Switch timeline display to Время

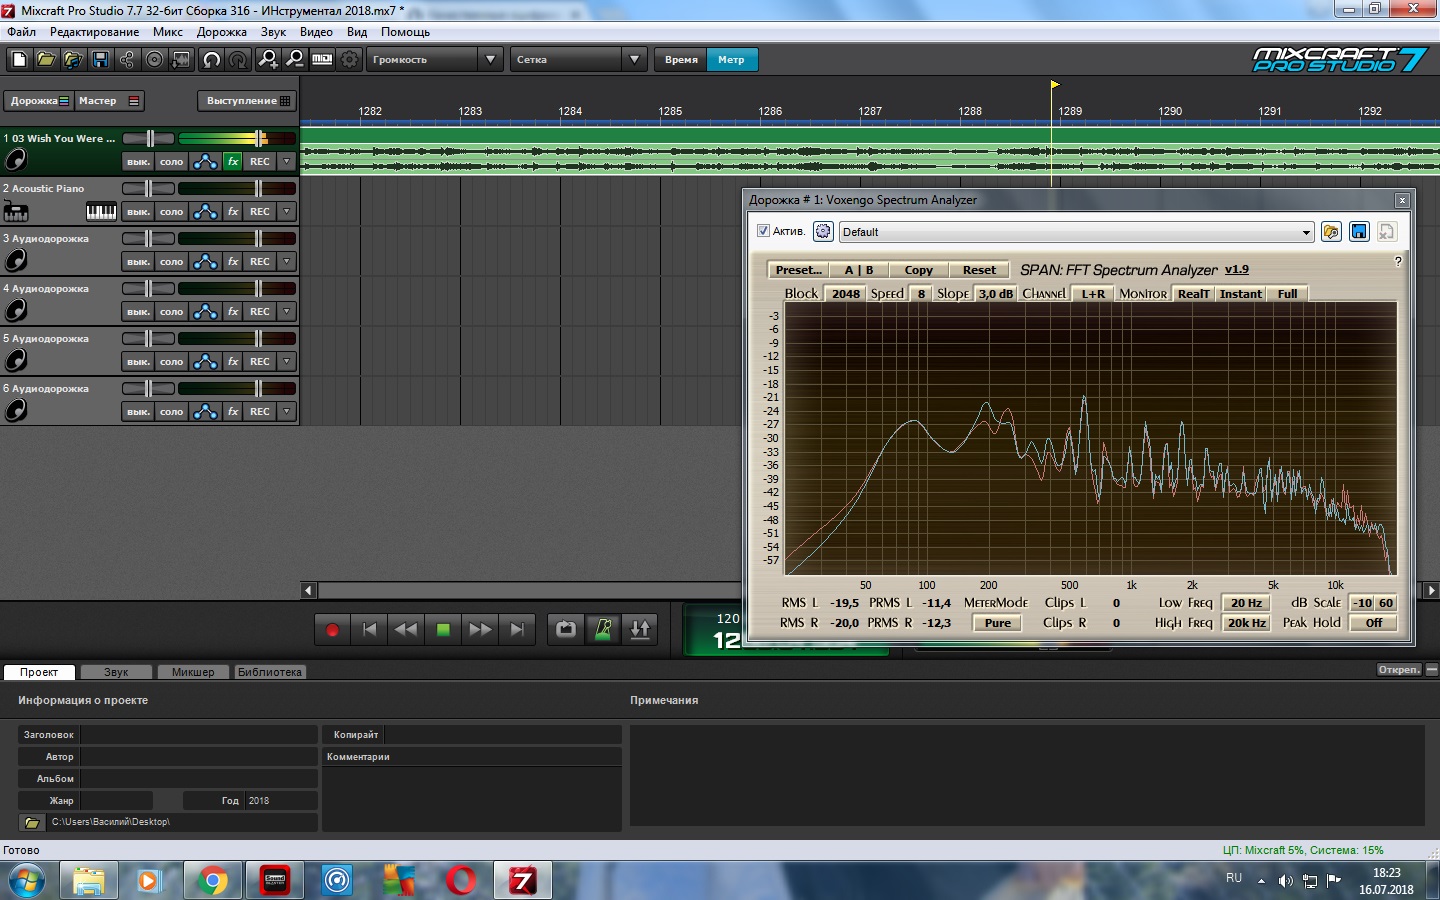click(681, 60)
